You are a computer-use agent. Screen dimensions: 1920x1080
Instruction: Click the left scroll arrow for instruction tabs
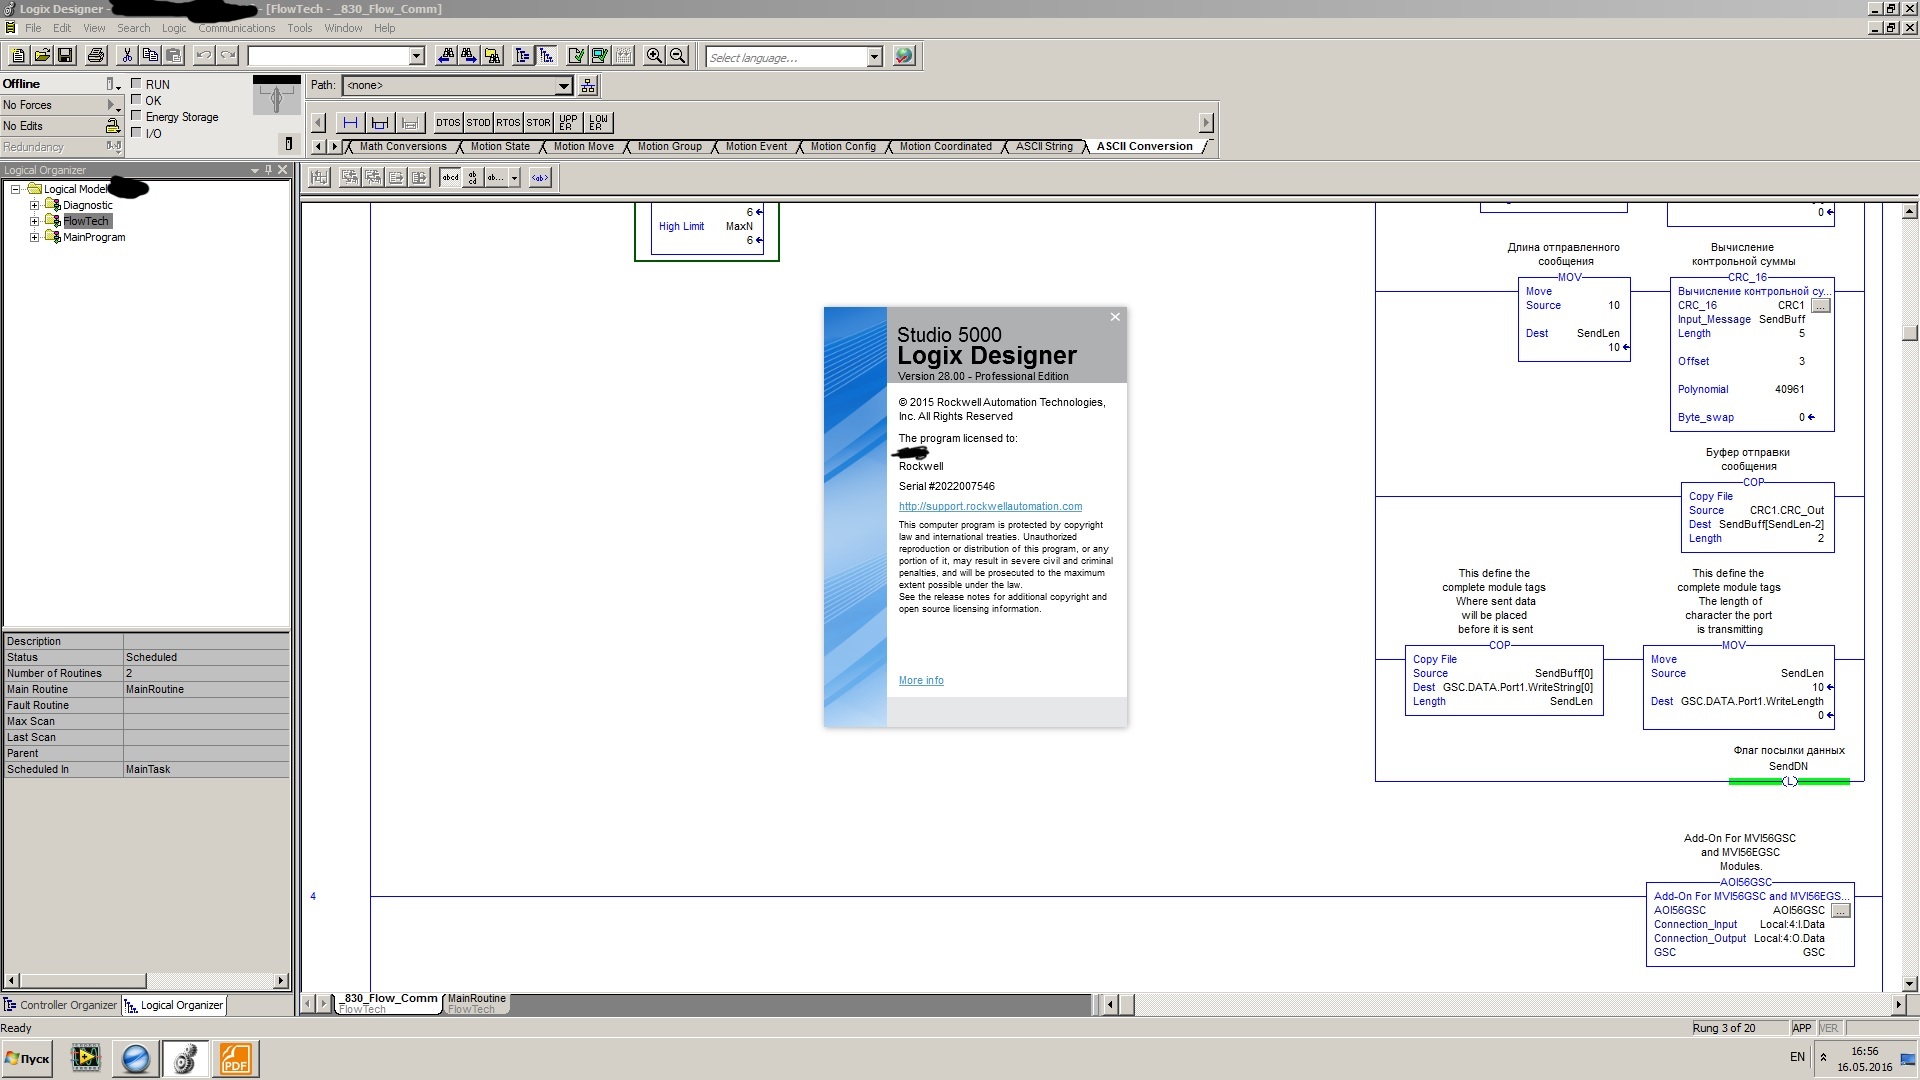tap(318, 146)
